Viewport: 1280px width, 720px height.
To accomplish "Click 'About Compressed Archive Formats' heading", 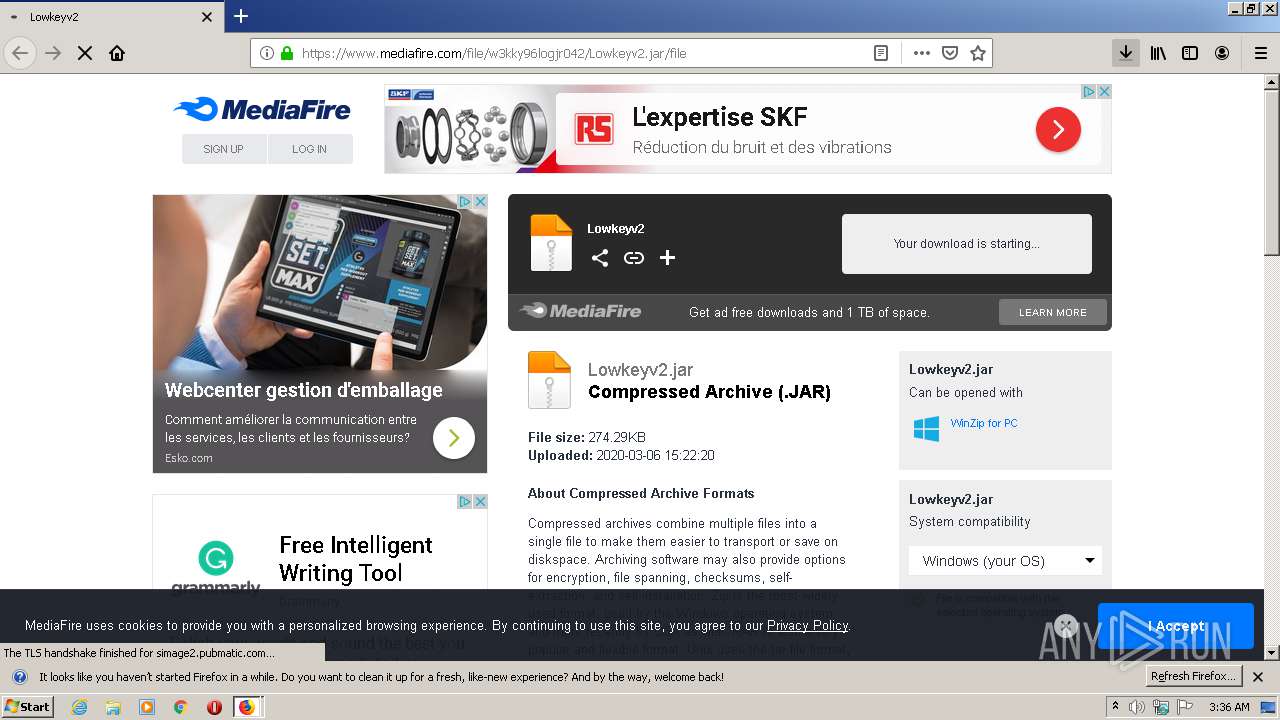I will (641, 493).
